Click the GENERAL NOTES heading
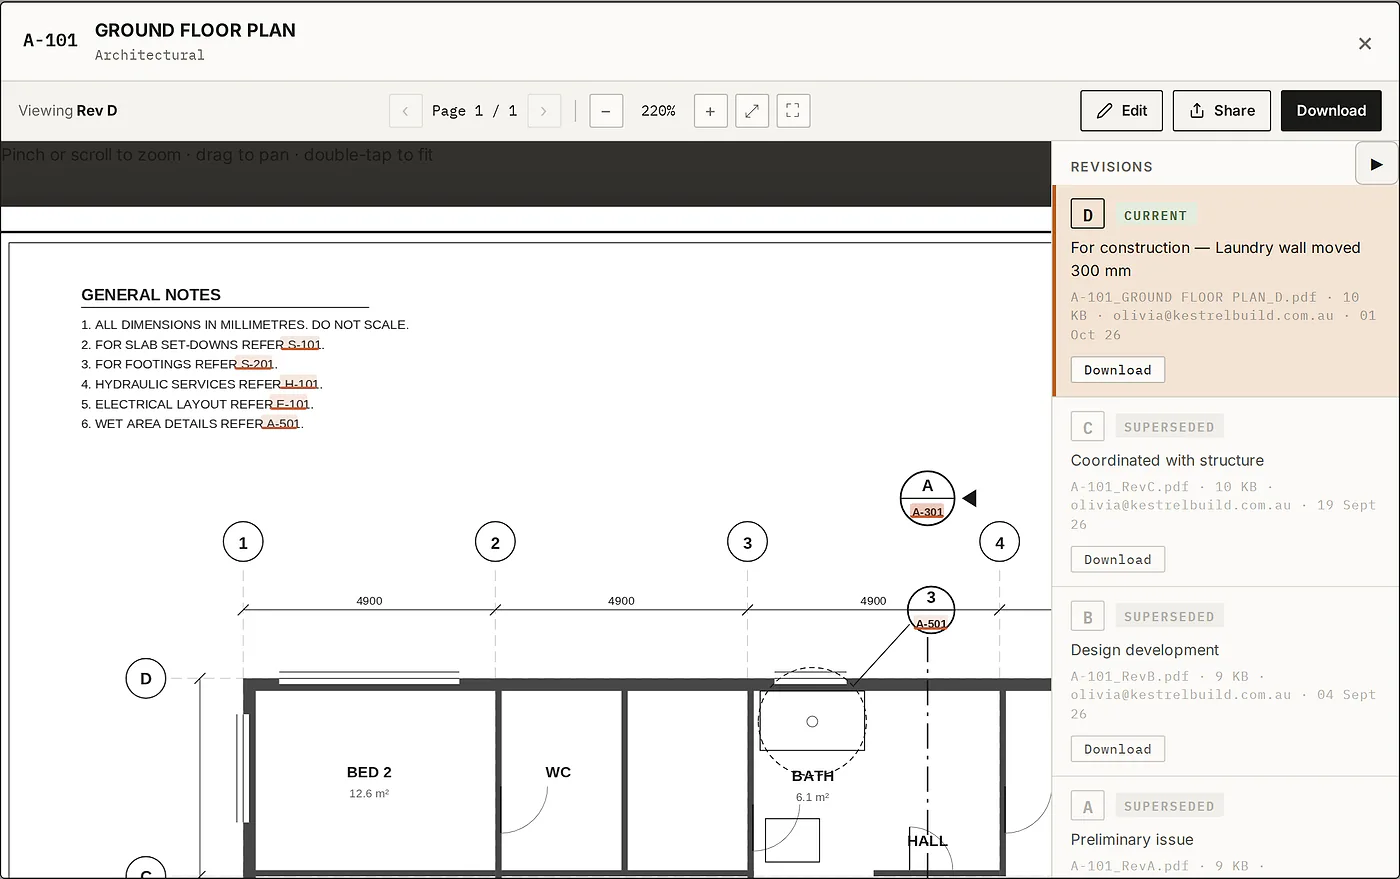Screen dimensions: 1400x879 (x=151, y=295)
